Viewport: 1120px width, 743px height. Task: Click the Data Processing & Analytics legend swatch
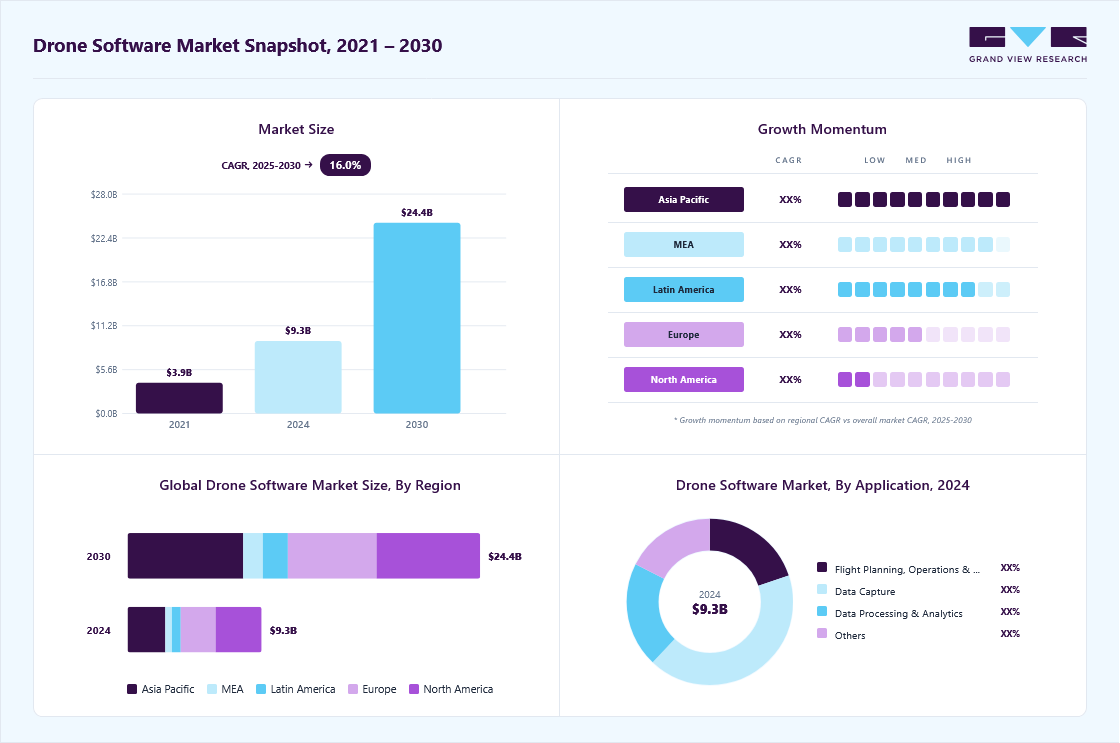821,612
